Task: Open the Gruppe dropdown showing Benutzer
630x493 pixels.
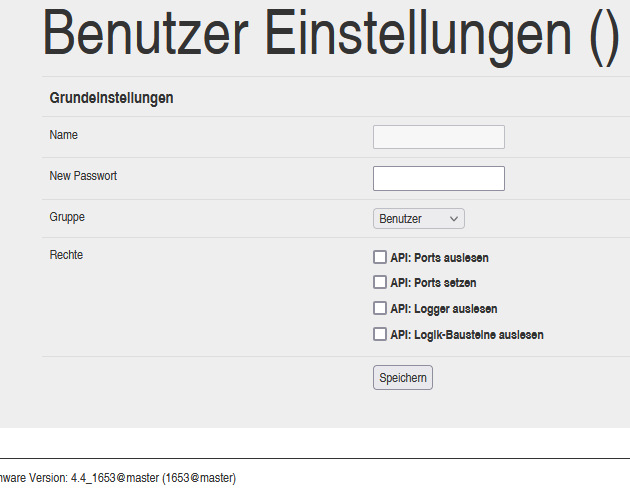Action: coord(417,218)
